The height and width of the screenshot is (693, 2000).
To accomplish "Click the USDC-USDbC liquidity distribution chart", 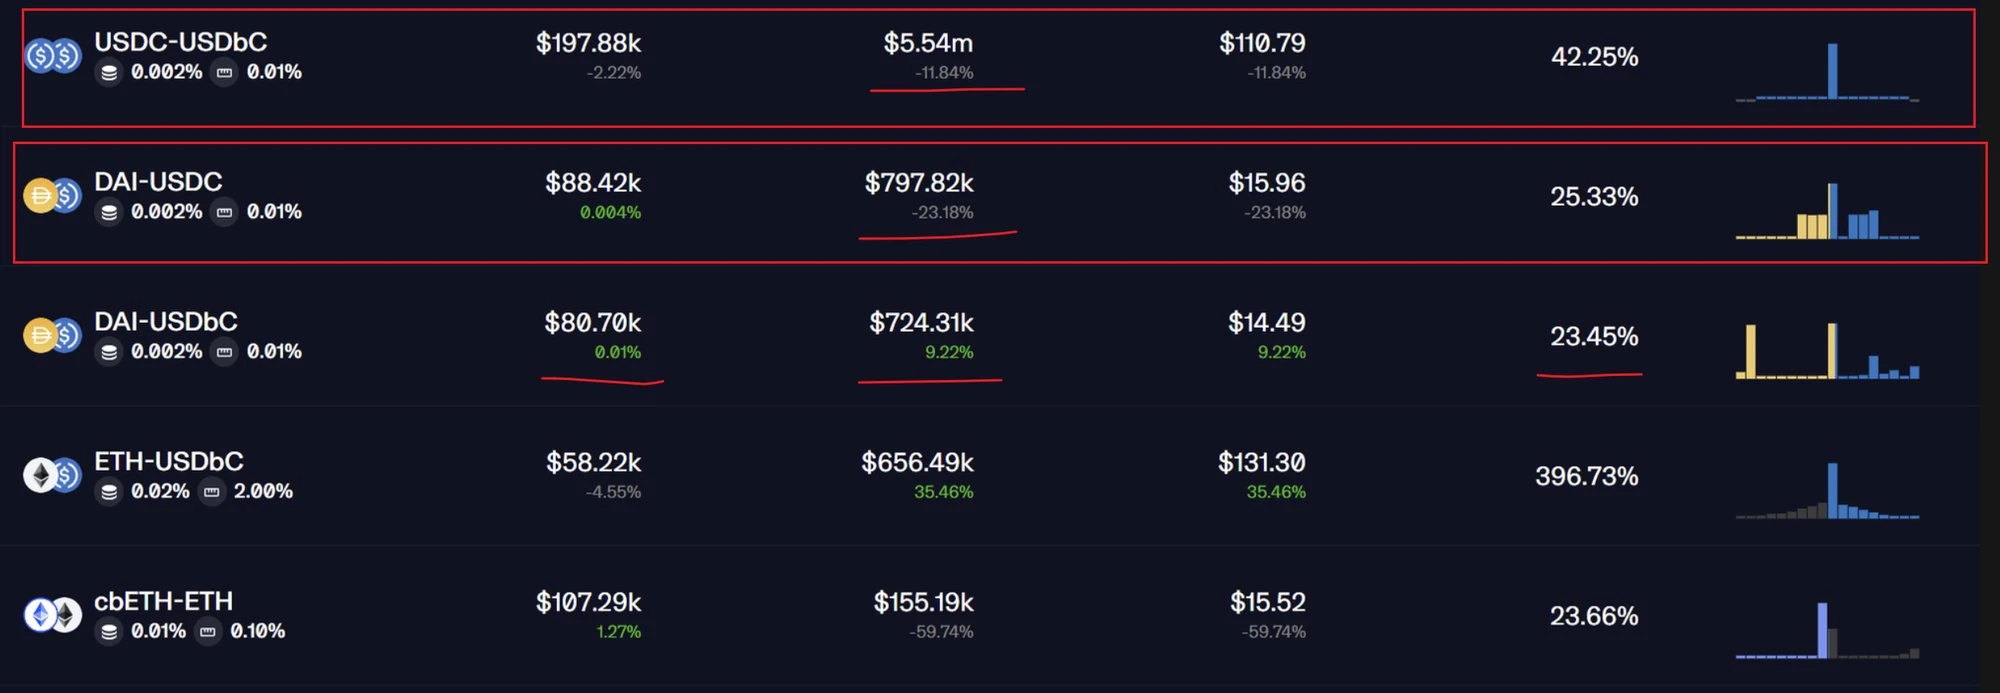I will click(x=1827, y=72).
